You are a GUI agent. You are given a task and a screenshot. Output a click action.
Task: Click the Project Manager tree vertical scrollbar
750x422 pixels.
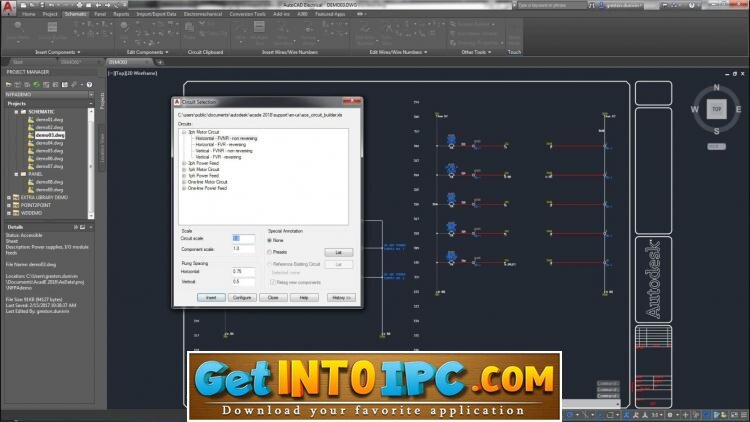[x=91, y=163]
